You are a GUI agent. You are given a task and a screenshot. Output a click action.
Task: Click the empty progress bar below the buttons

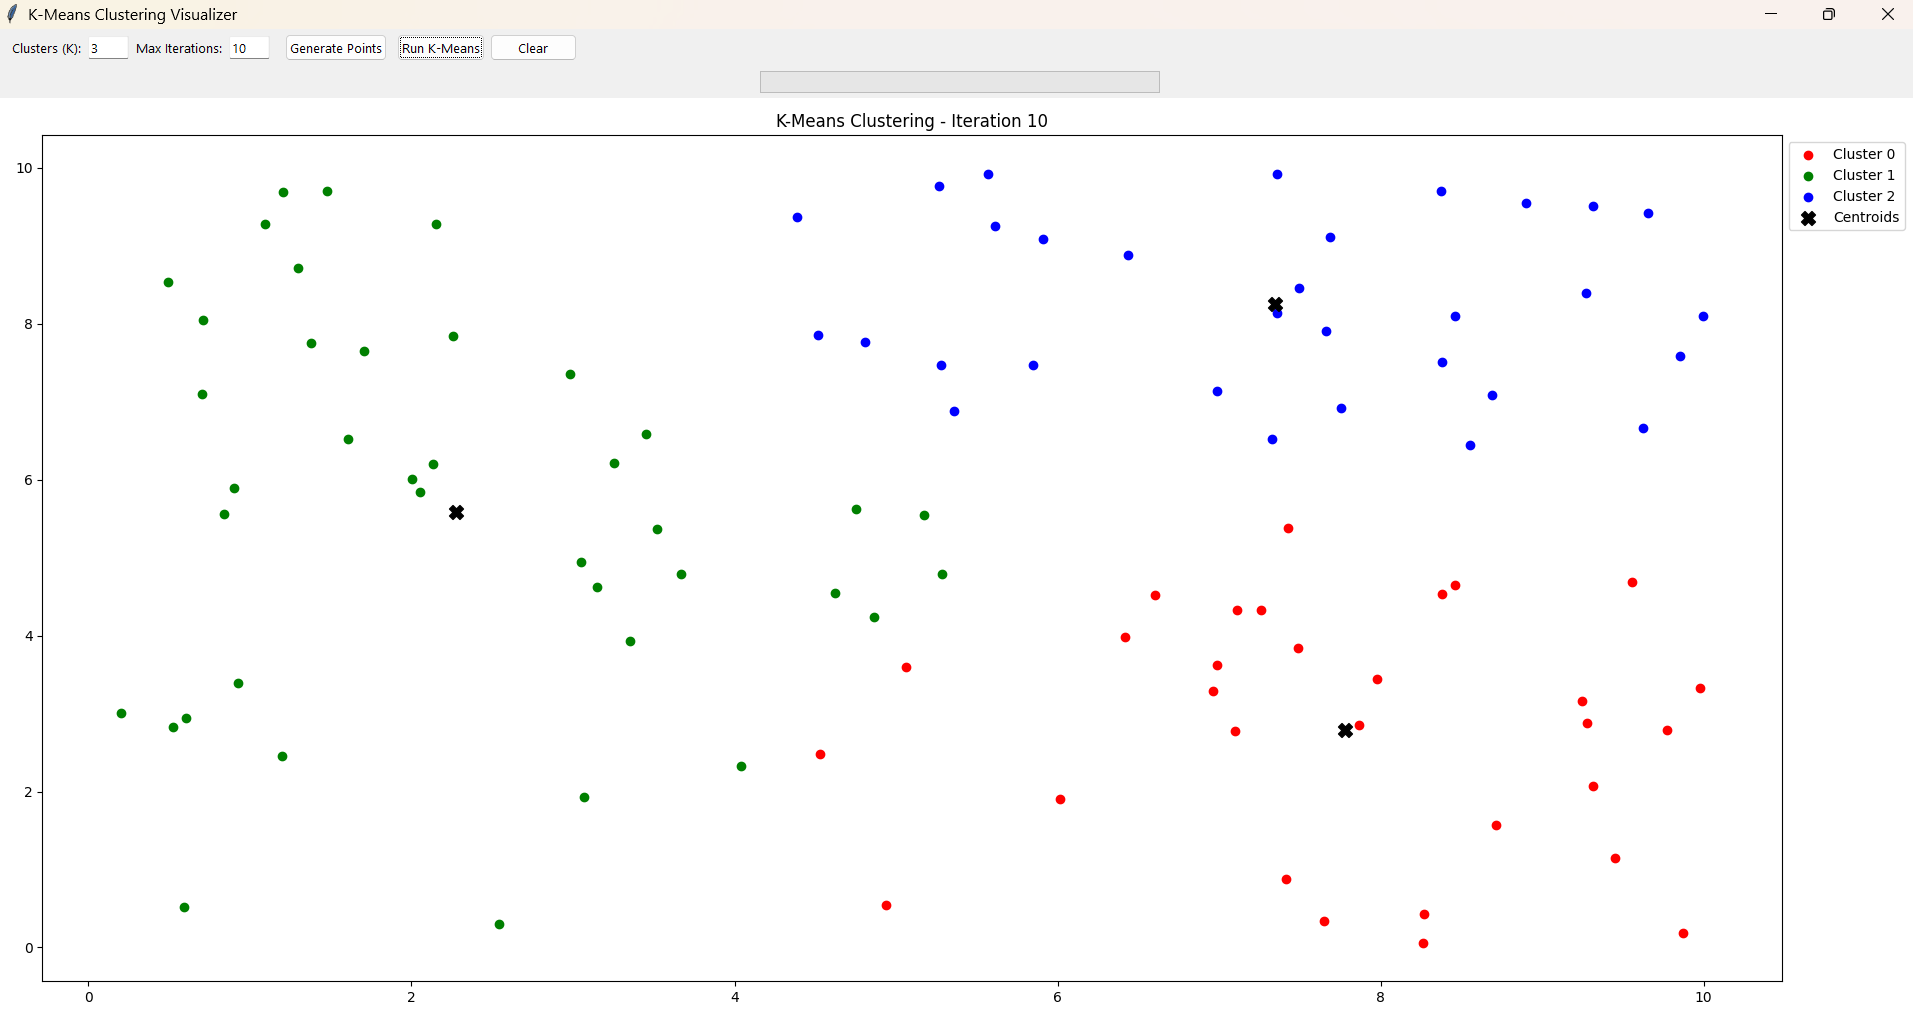pyautogui.click(x=959, y=82)
